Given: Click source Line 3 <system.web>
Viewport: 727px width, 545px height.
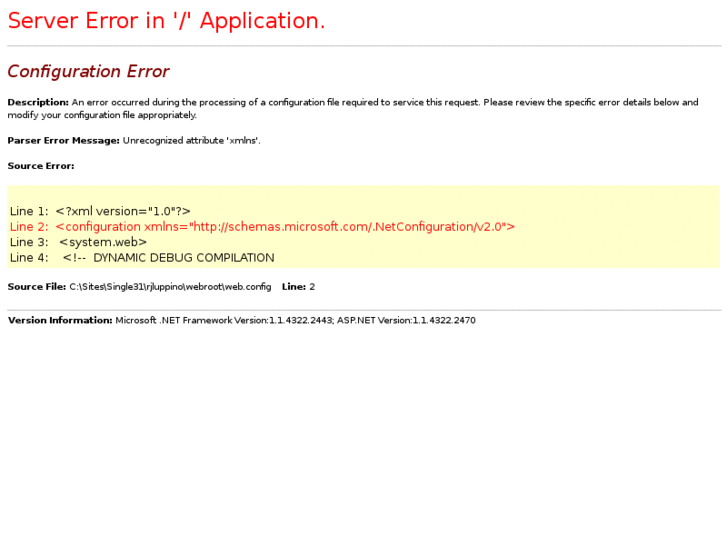Looking at the screenshot, I should [x=78, y=242].
